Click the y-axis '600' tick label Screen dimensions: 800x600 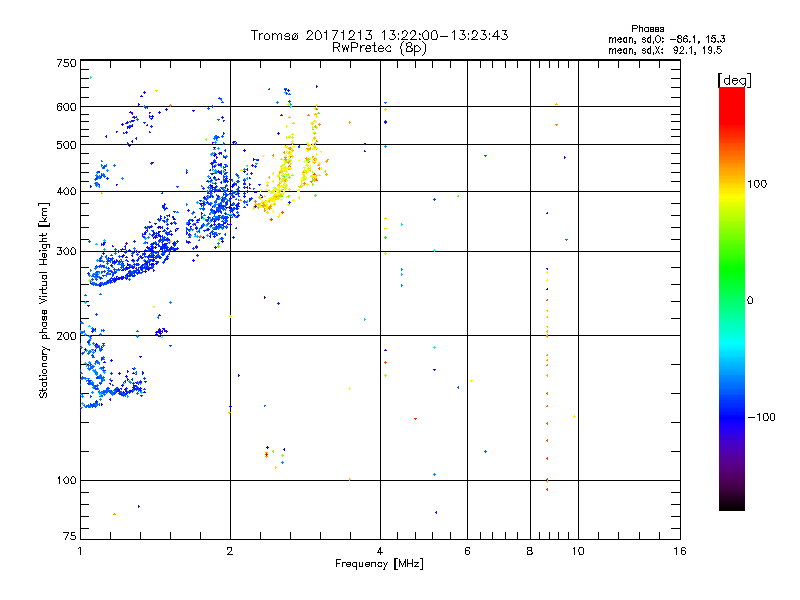pyautogui.click(x=66, y=107)
